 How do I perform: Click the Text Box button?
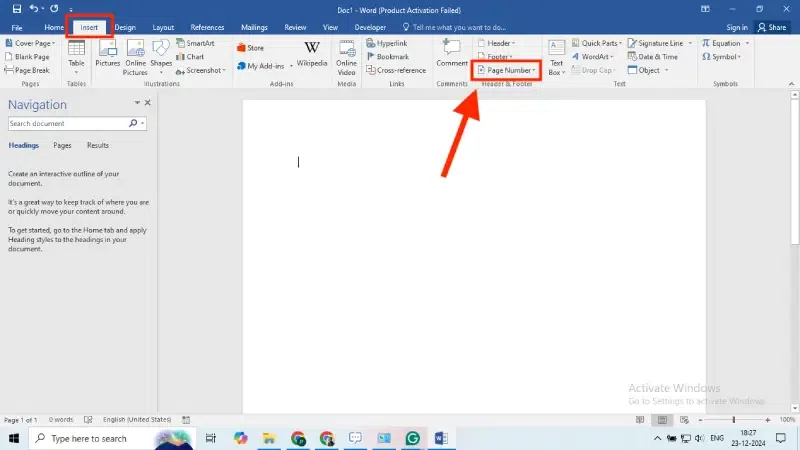coord(556,57)
